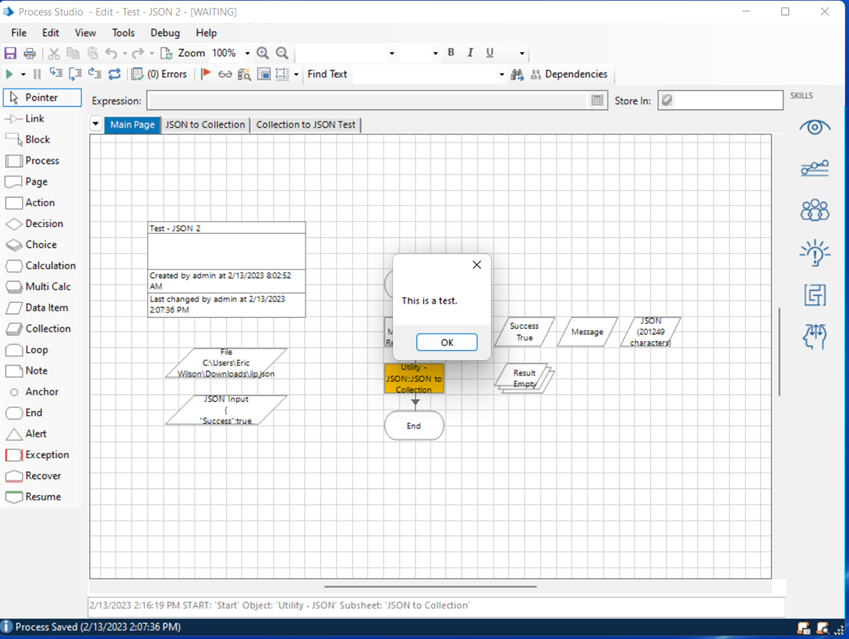Screen dimensions: 849x639
Task: Toggle underline text formatting
Action: tap(490, 53)
